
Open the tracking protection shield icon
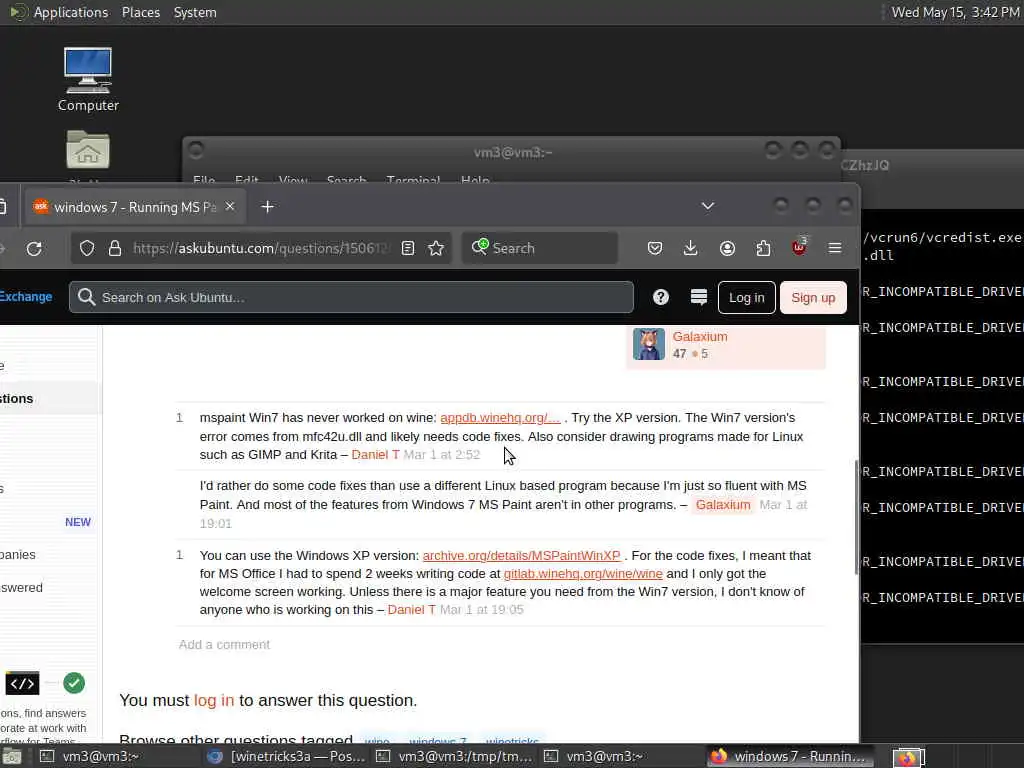[87, 248]
